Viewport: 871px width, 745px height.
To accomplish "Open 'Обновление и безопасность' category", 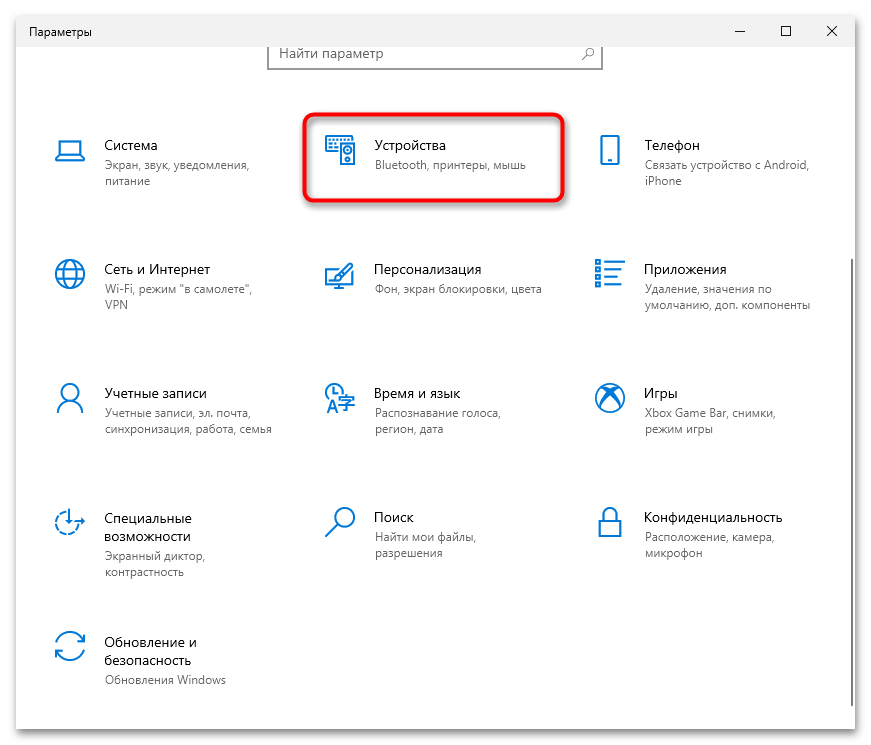I will coord(151,651).
